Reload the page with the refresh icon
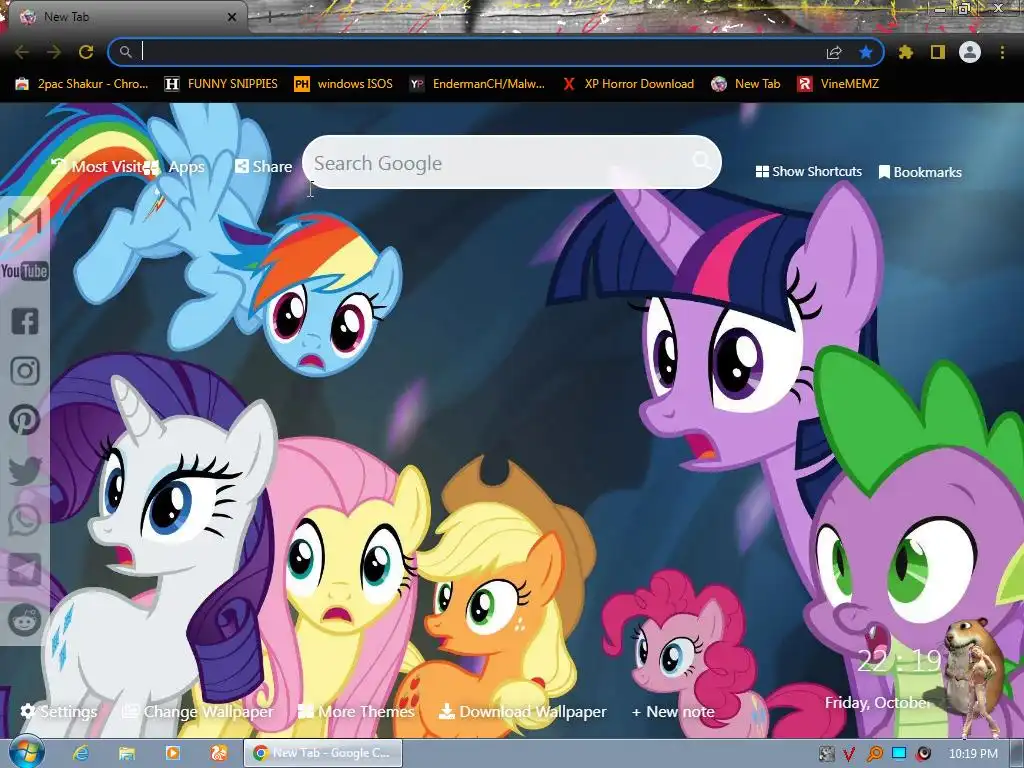 [x=86, y=52]
